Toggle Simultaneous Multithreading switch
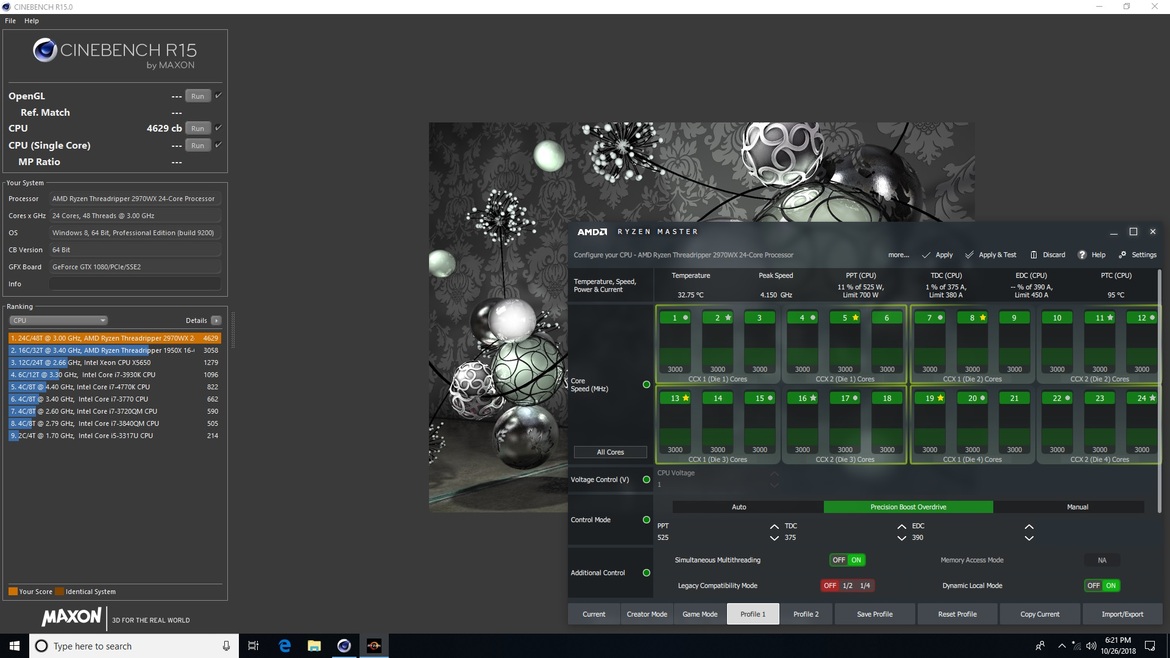 click(x=847, y=560)
